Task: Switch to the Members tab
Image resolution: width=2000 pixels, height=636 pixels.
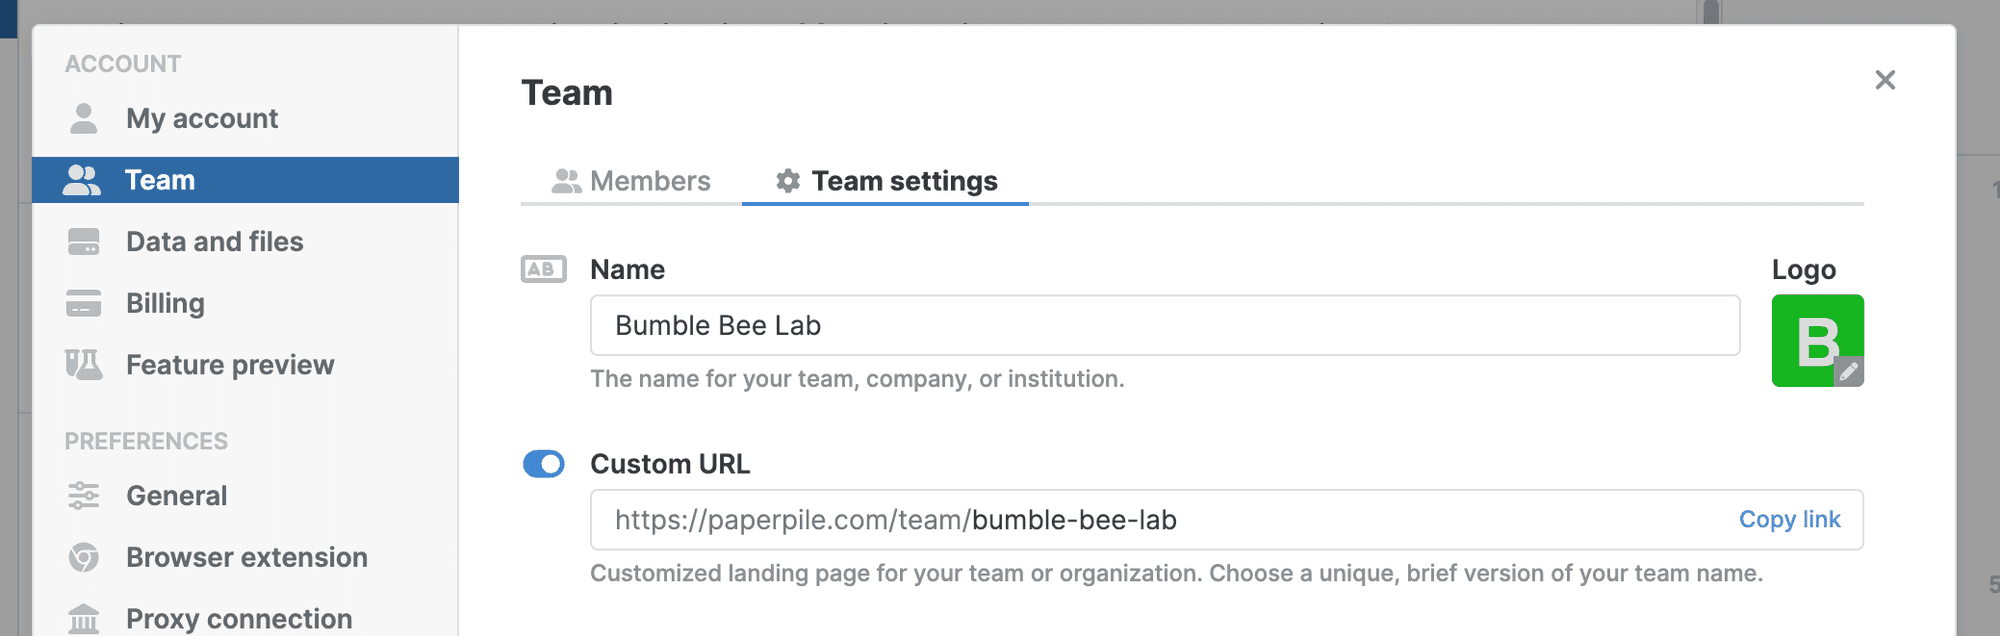Action: tap(632, 181)
